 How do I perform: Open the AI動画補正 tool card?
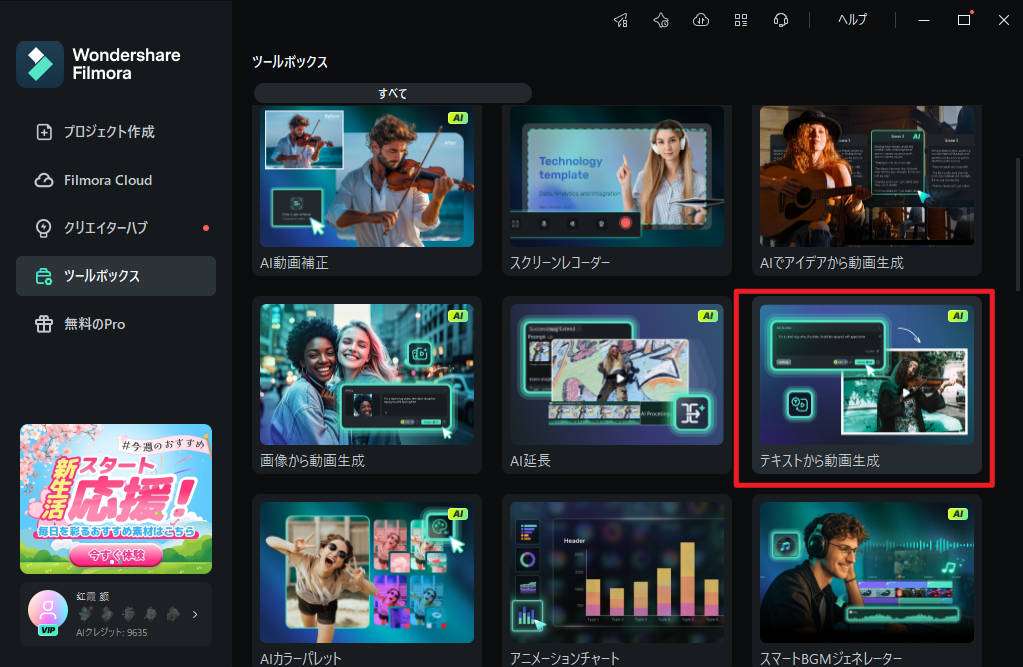(366, 190)
